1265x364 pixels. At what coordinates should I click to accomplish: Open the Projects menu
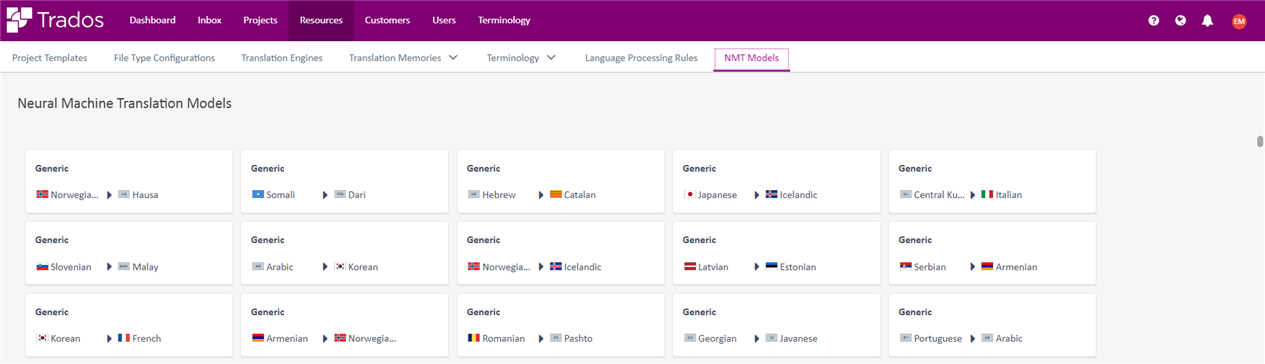coord(261,20)
